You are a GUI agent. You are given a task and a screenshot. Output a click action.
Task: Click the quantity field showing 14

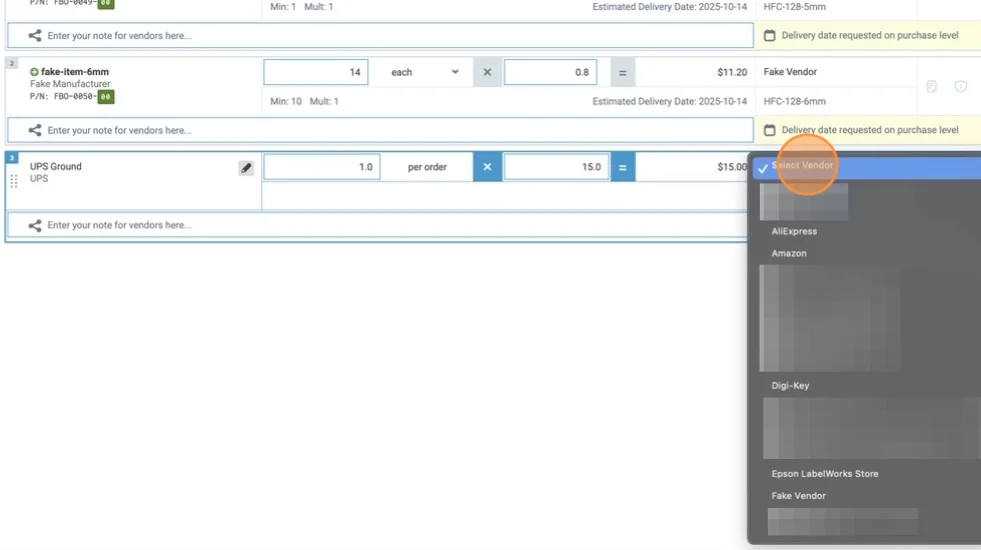click(315, 72)
